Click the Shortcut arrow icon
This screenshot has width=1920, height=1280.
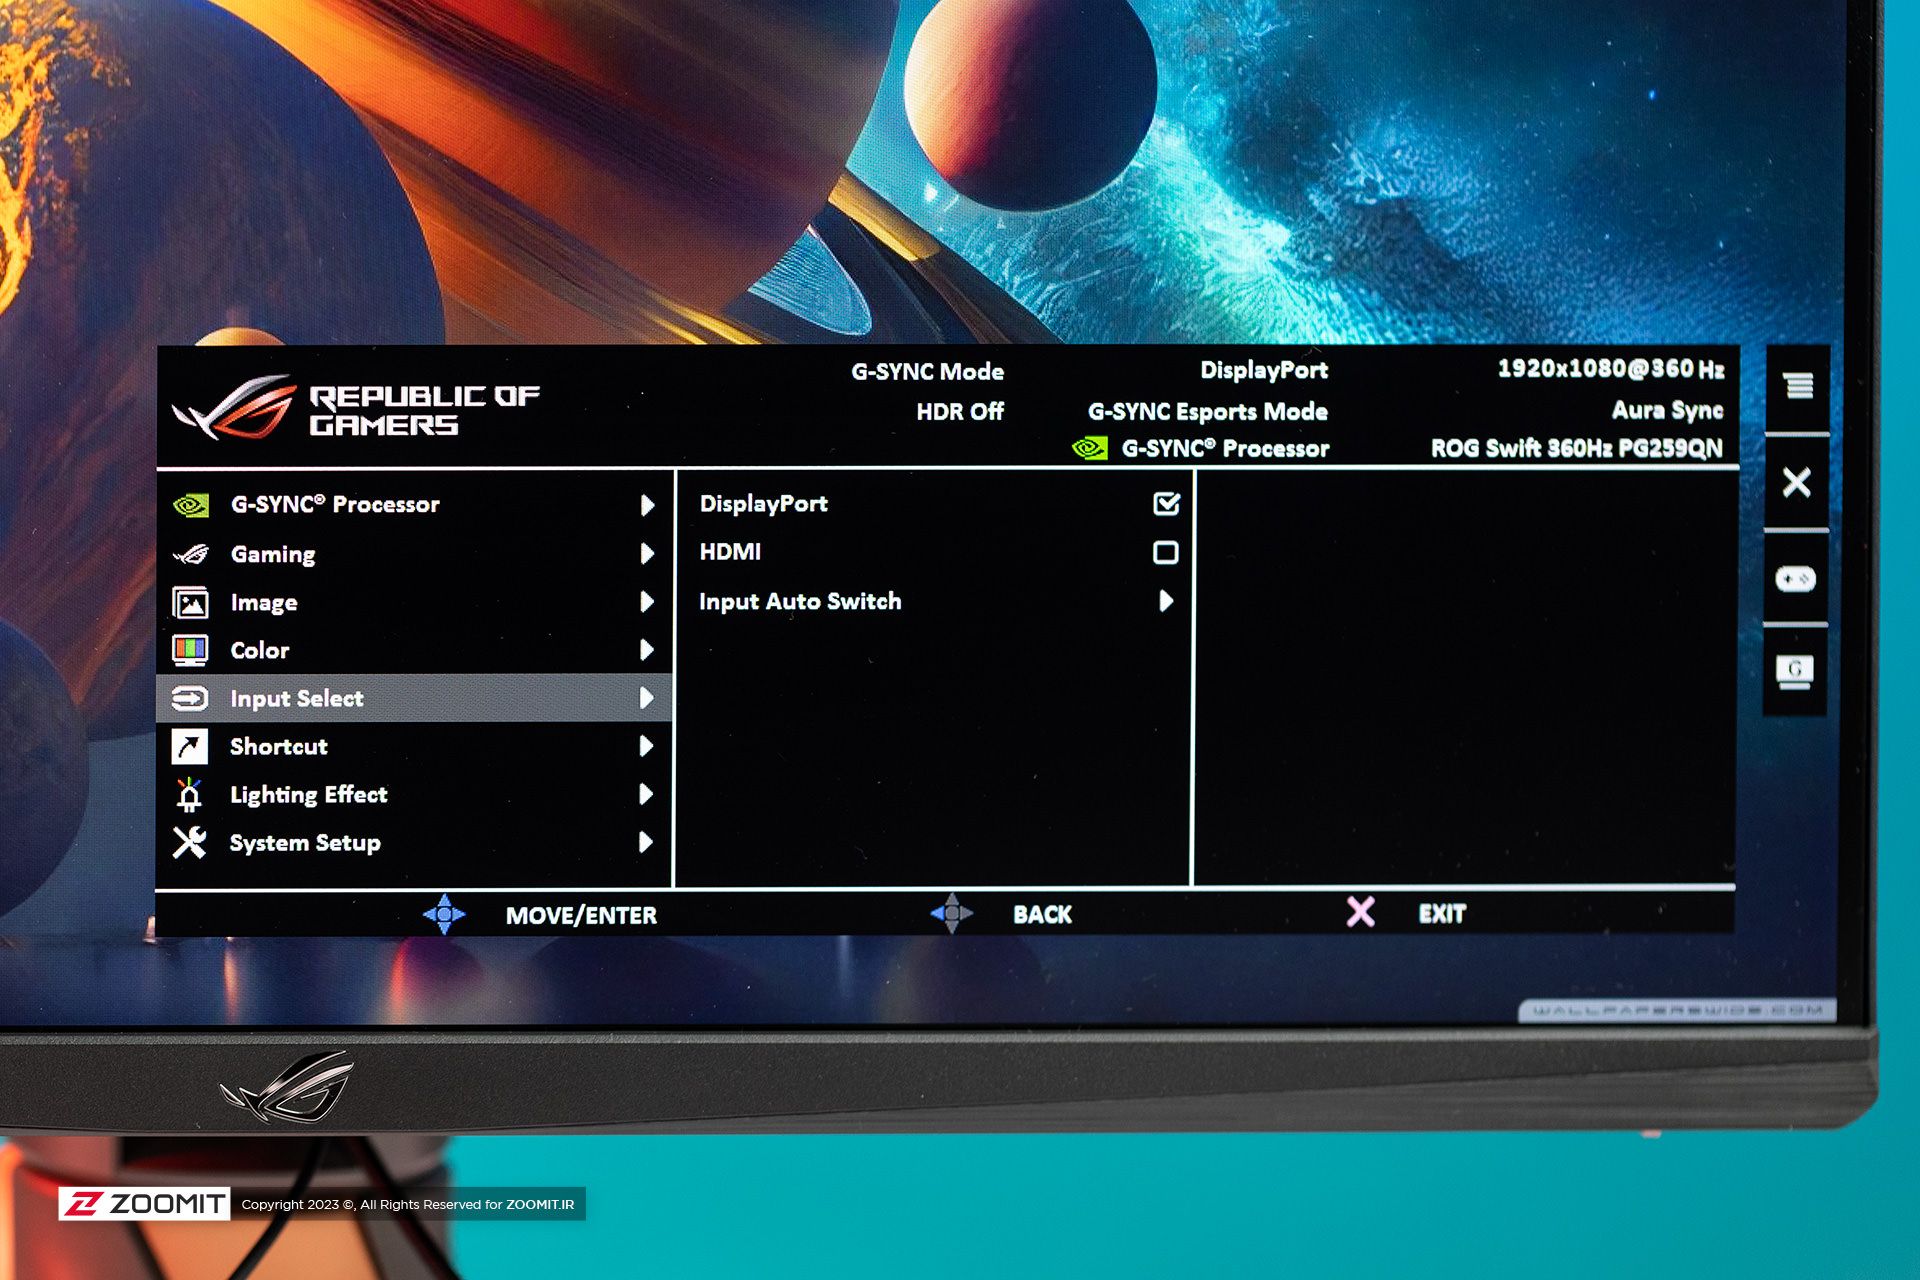point(190,746)
